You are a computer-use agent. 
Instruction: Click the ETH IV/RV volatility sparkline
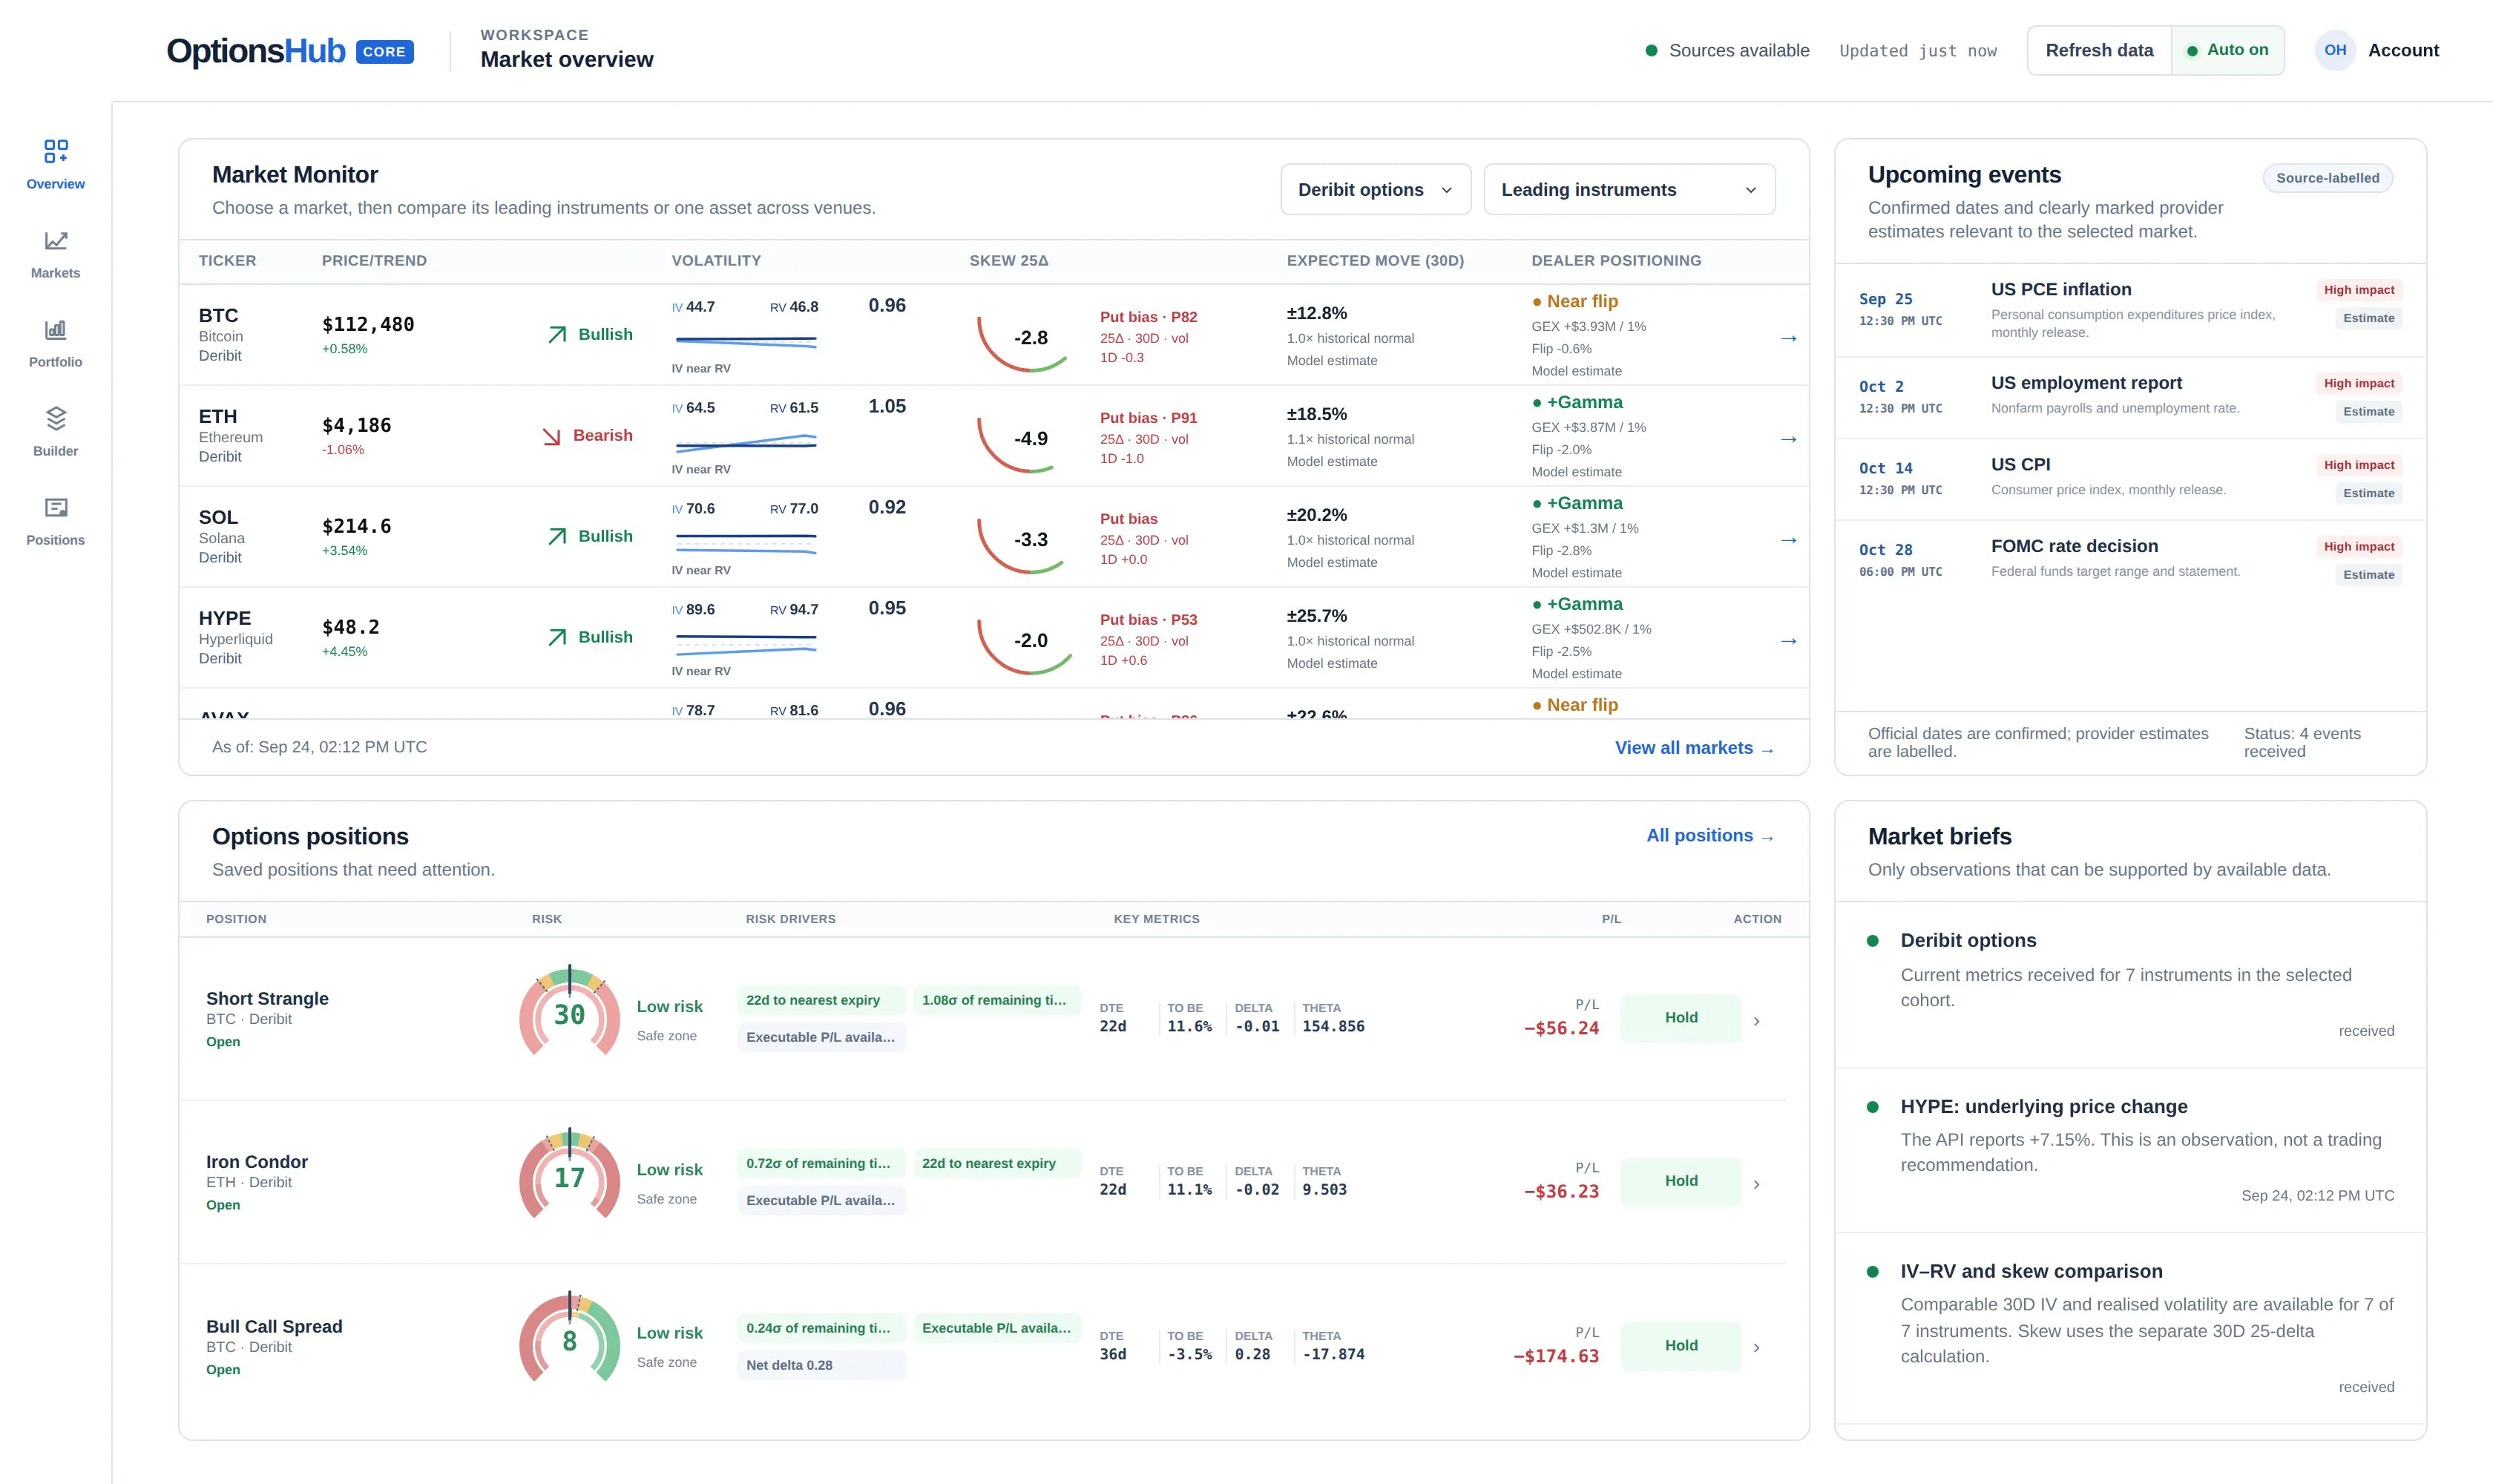(x=746, y=442)
